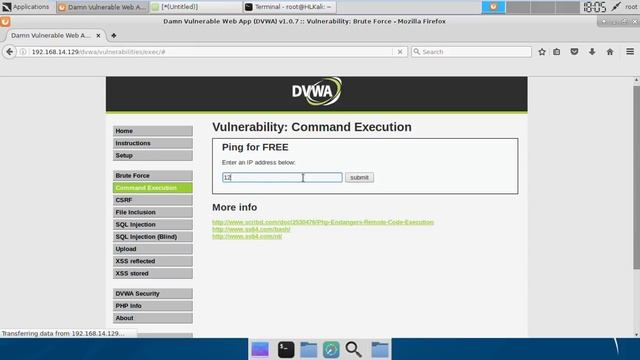
Task: Stop loading with the X in address bar
Action: click(400, 52)
